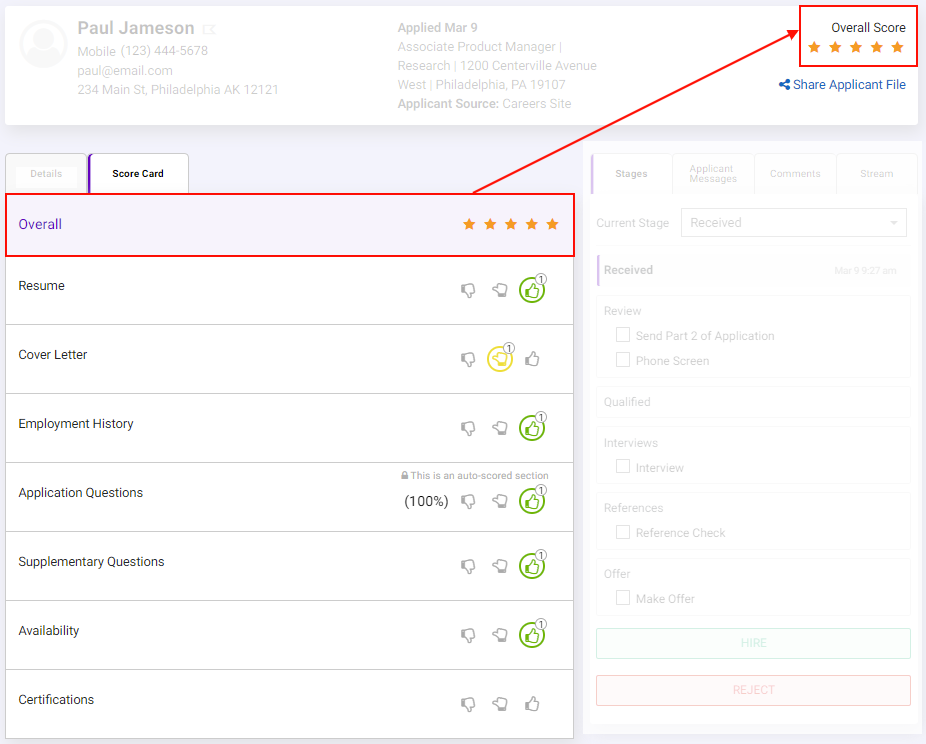Rate Supplementary Questions as neutral
926x744 pixels.
pyautogui.click(x=500, y=566)
